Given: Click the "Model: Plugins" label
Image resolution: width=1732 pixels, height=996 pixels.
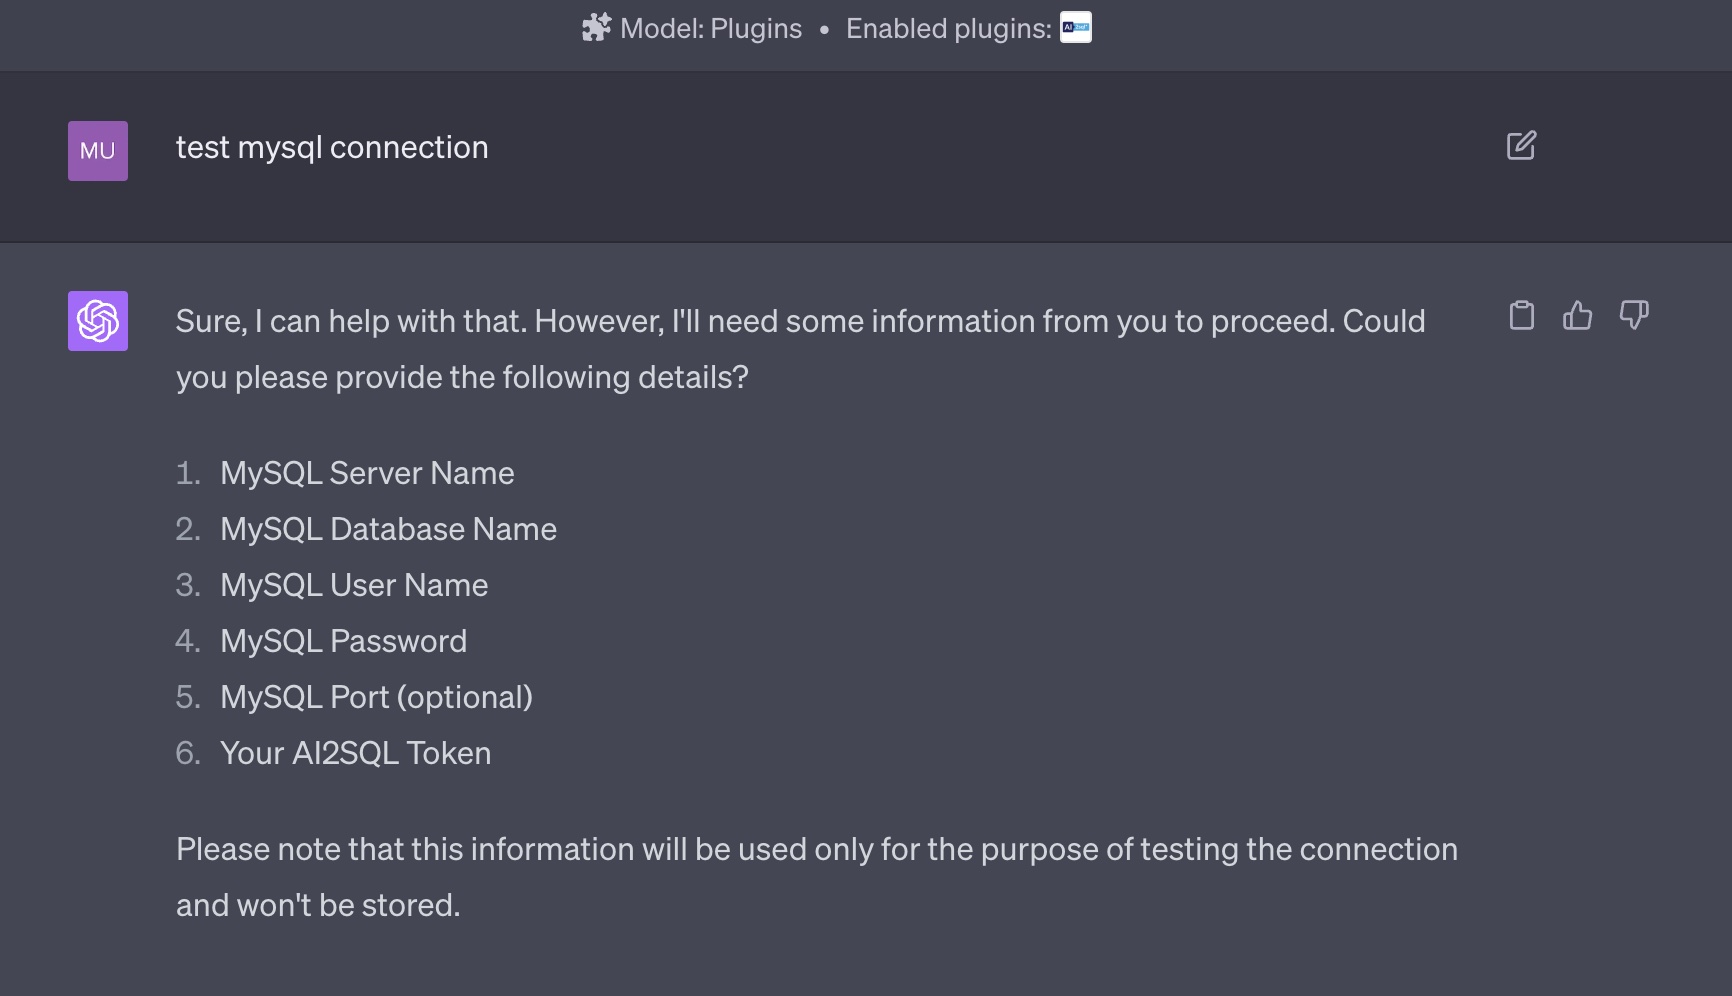Looking at the screenshot, I should 710,28.
